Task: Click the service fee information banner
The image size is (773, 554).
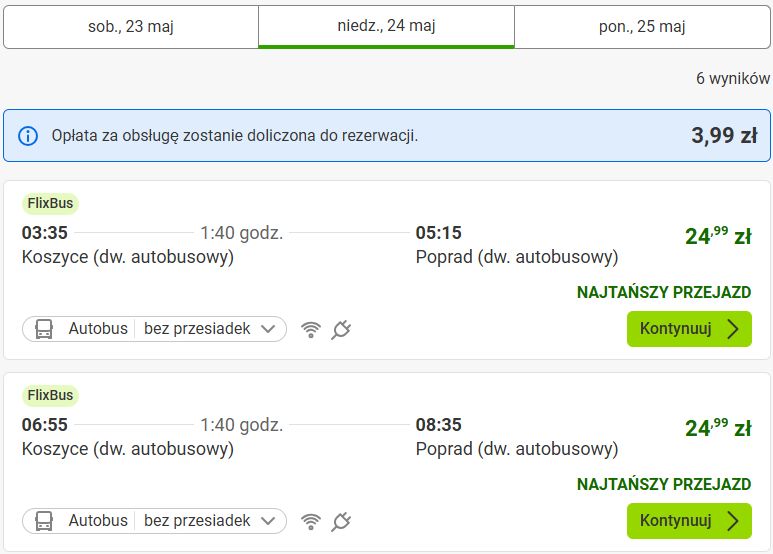Action: click(x=386, y=136)
